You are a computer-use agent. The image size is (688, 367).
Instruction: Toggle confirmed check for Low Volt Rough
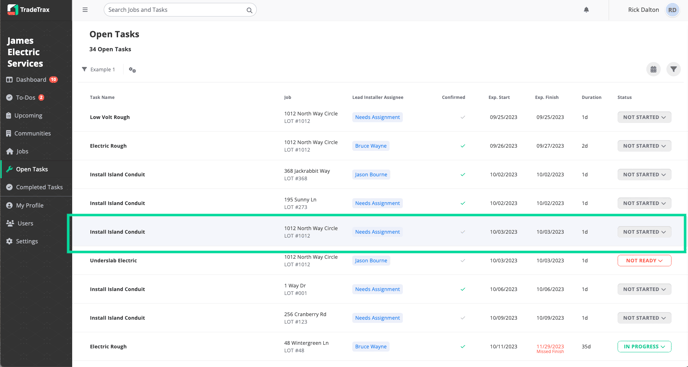click(x=462, y=117)
